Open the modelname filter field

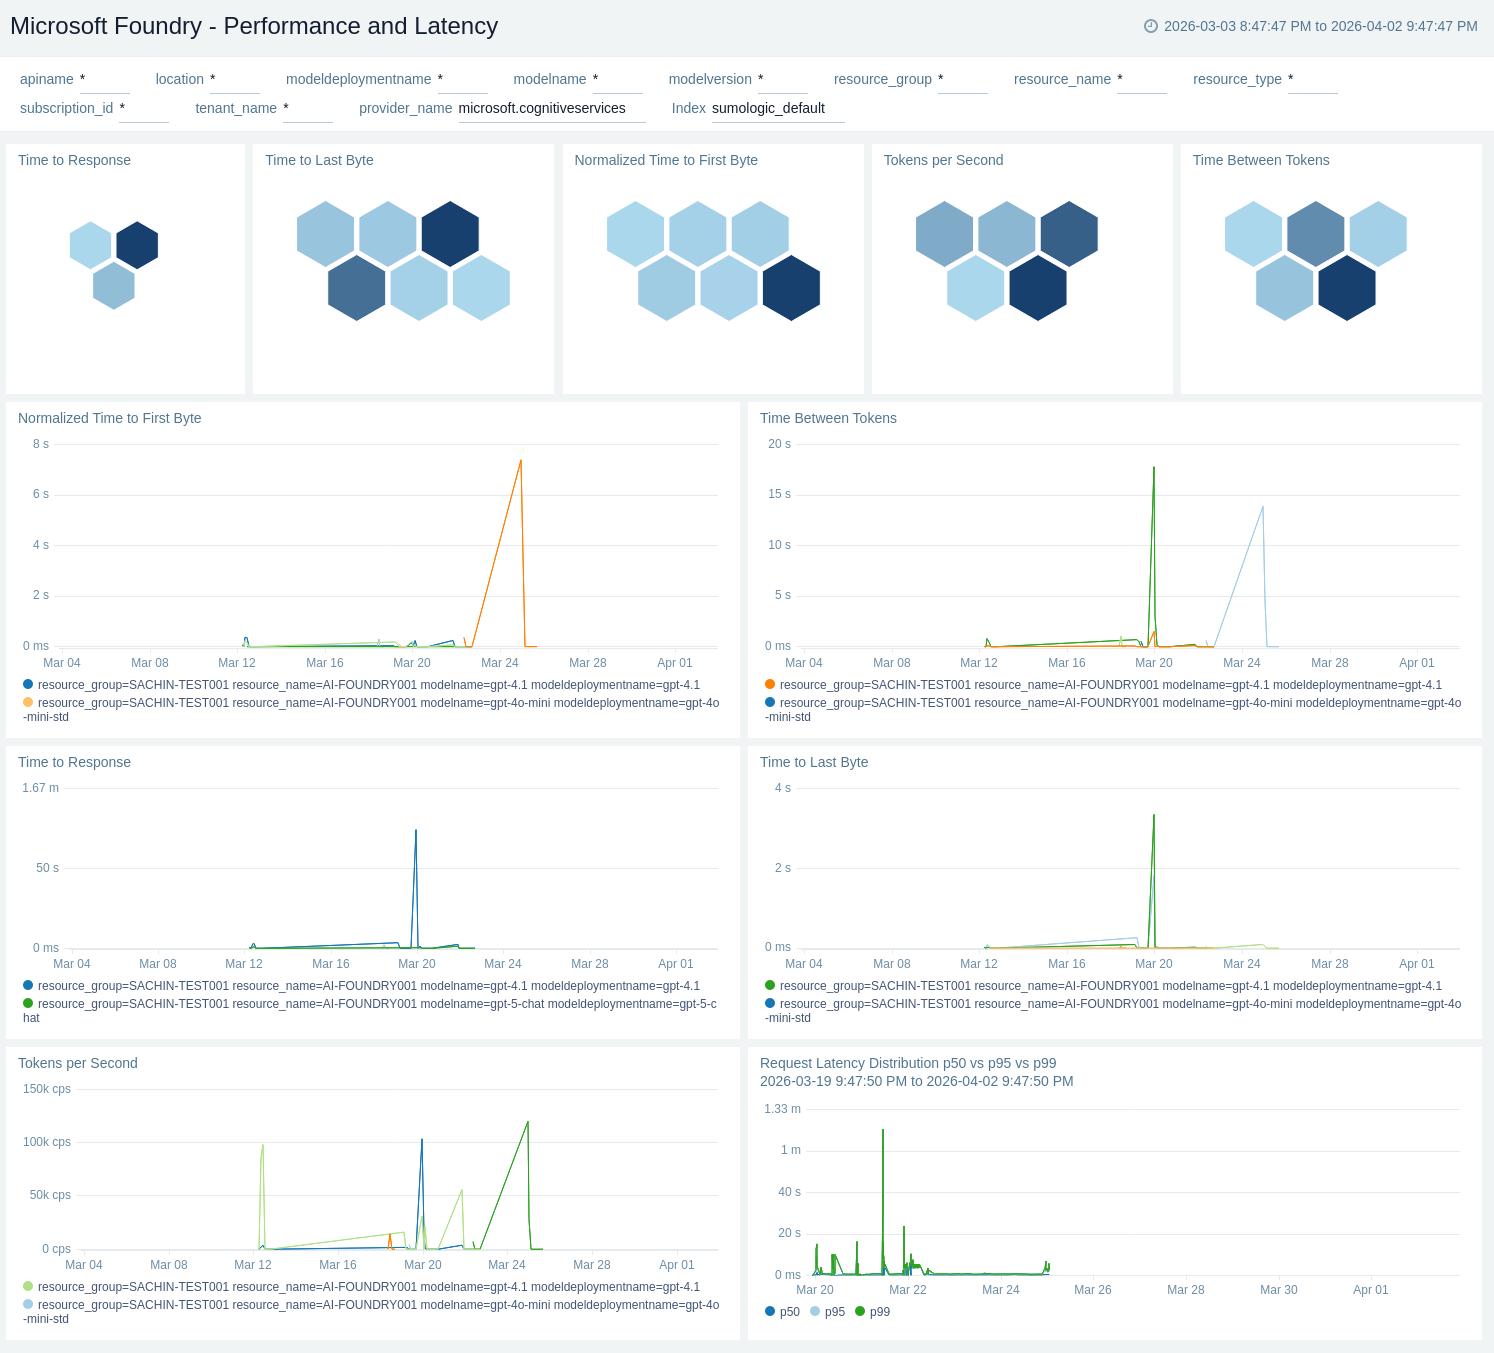(x=617, y=80)
